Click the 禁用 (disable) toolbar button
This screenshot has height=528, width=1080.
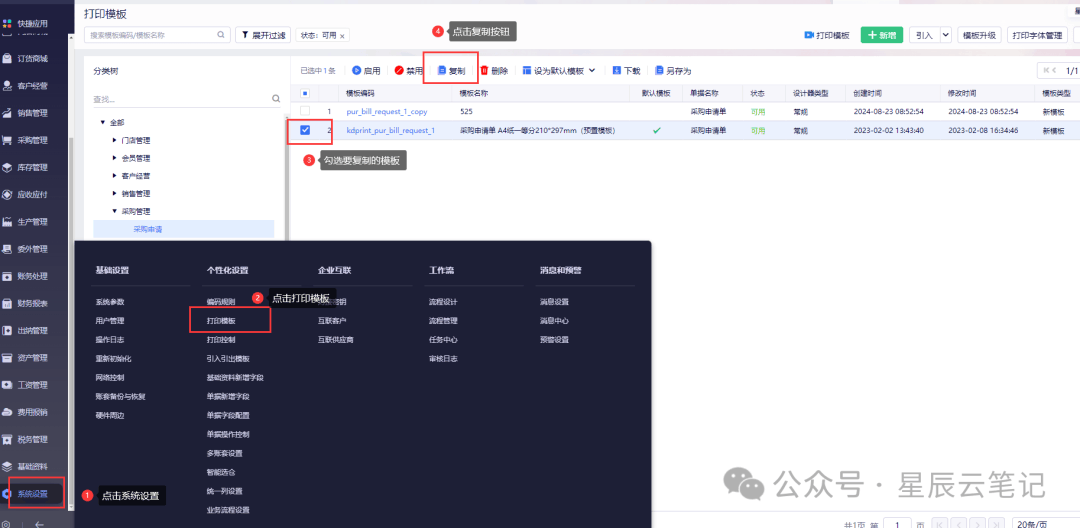click(409, 71)
